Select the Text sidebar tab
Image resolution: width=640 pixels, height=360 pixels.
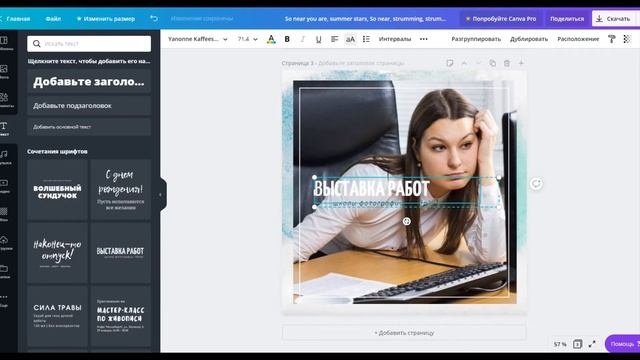pyautogui.click(x=4, y=129)
